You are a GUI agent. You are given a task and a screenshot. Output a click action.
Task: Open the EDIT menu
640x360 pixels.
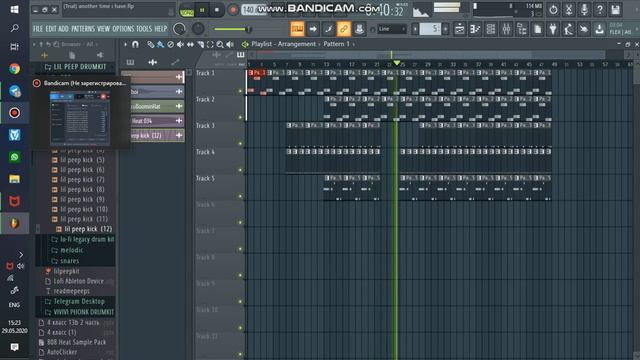[51, 29]
